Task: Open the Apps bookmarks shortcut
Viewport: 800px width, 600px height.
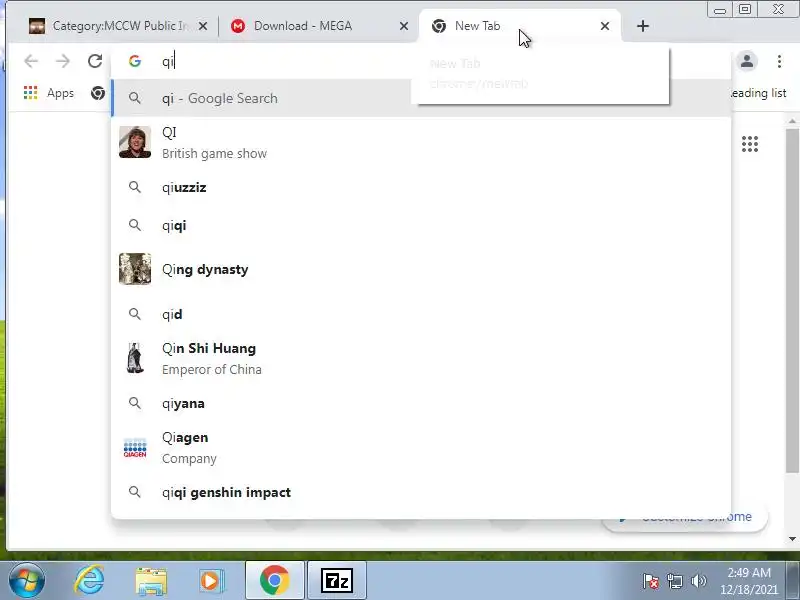Action: pos(49,93)
